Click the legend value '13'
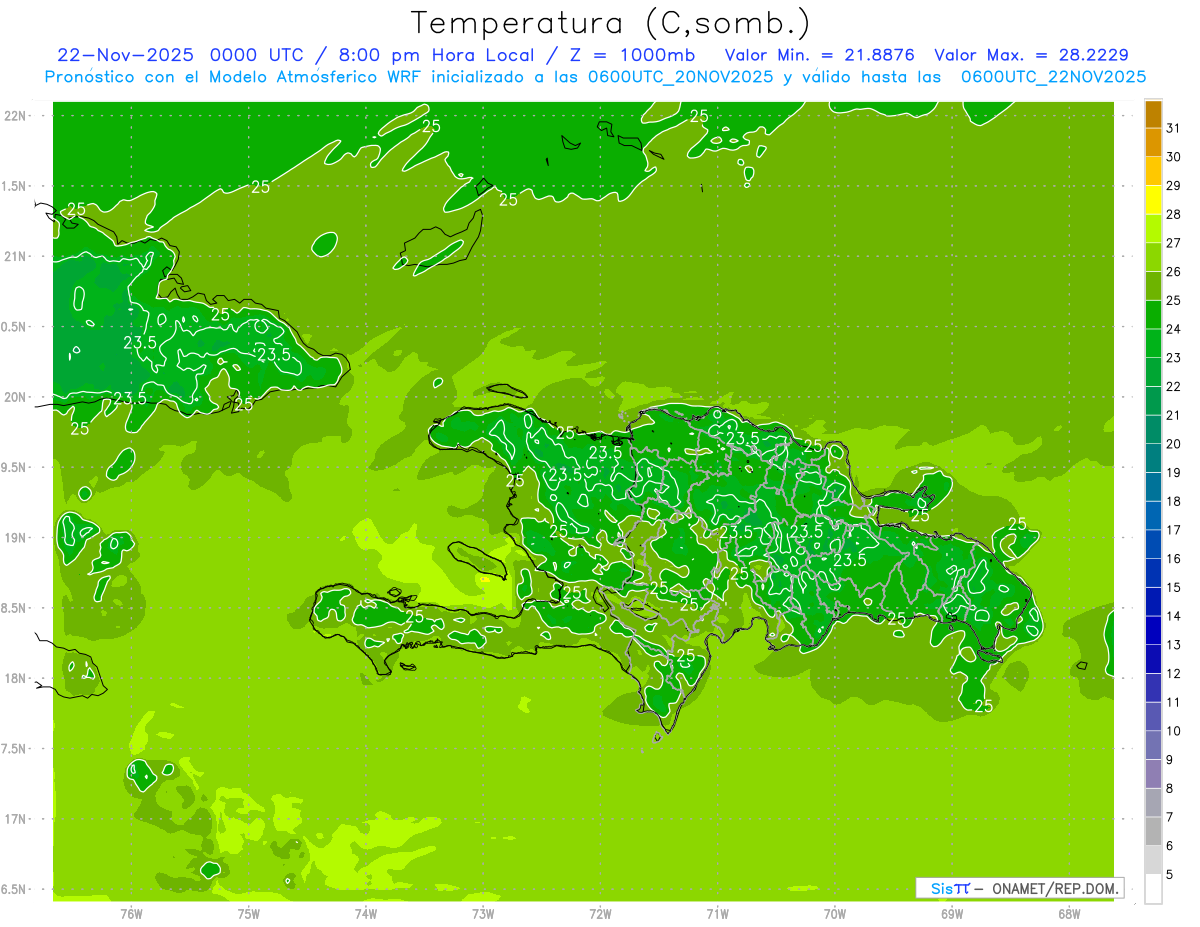1200x927 pixels. click(1174, 645)
